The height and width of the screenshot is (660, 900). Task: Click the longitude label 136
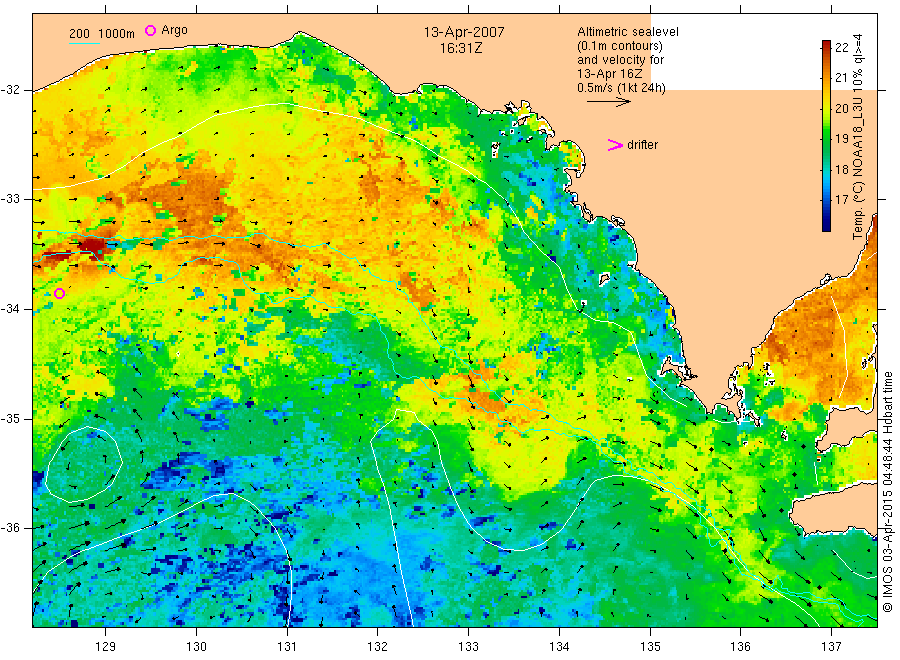pyautogui.click(x=740, y=647)
